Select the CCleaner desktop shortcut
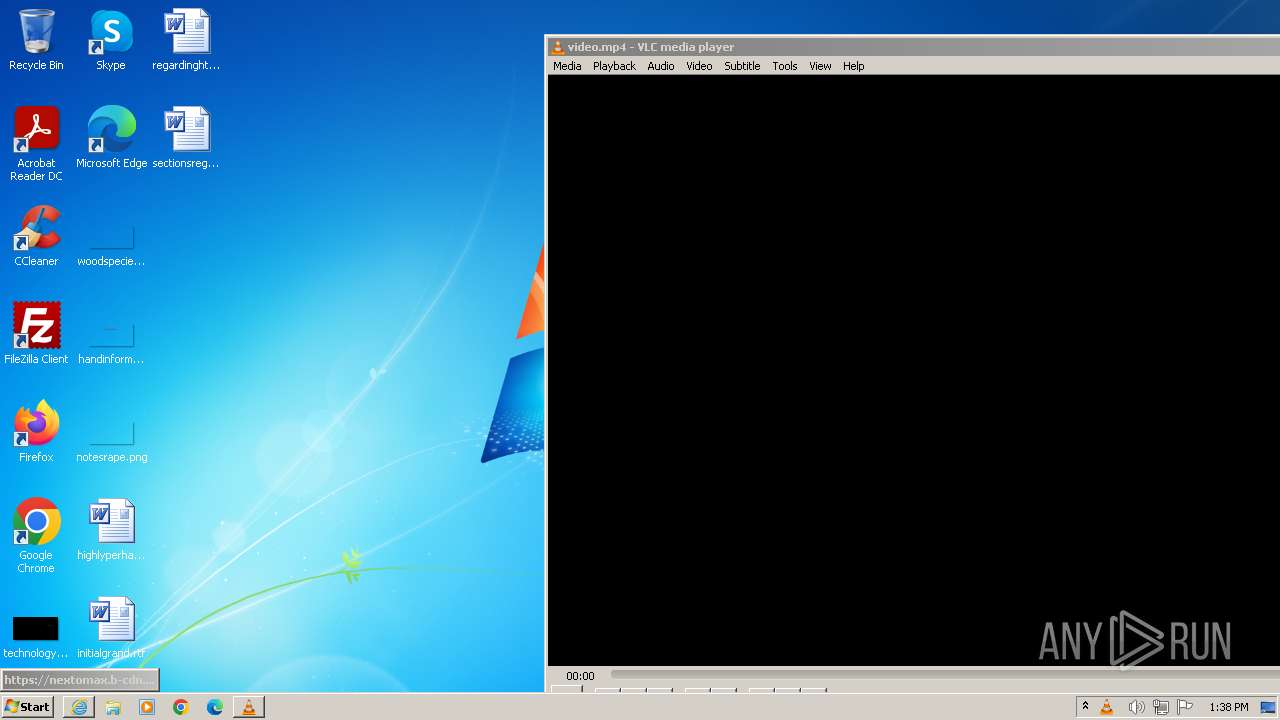The width and height of the screenshot is (1280, 720). (x=36, y=236)
